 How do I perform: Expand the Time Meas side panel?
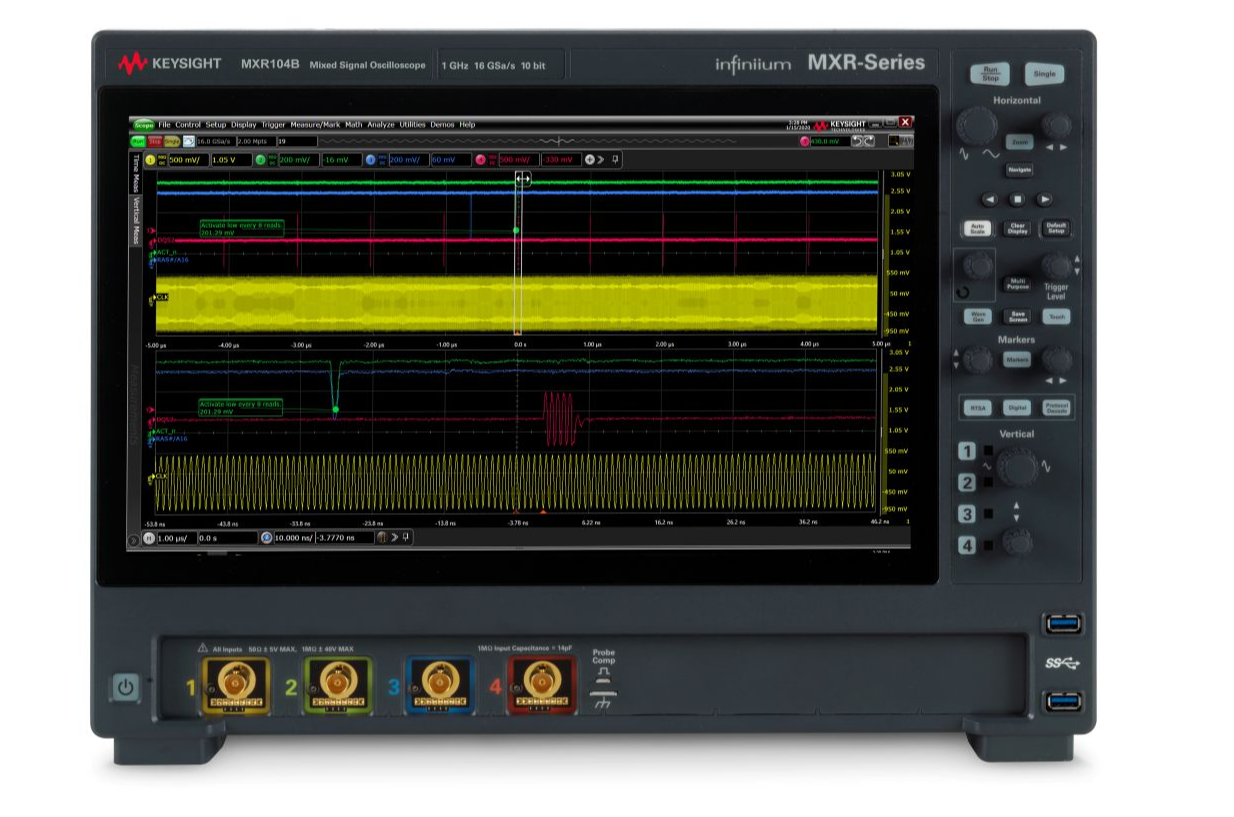(x=136, y=174)
